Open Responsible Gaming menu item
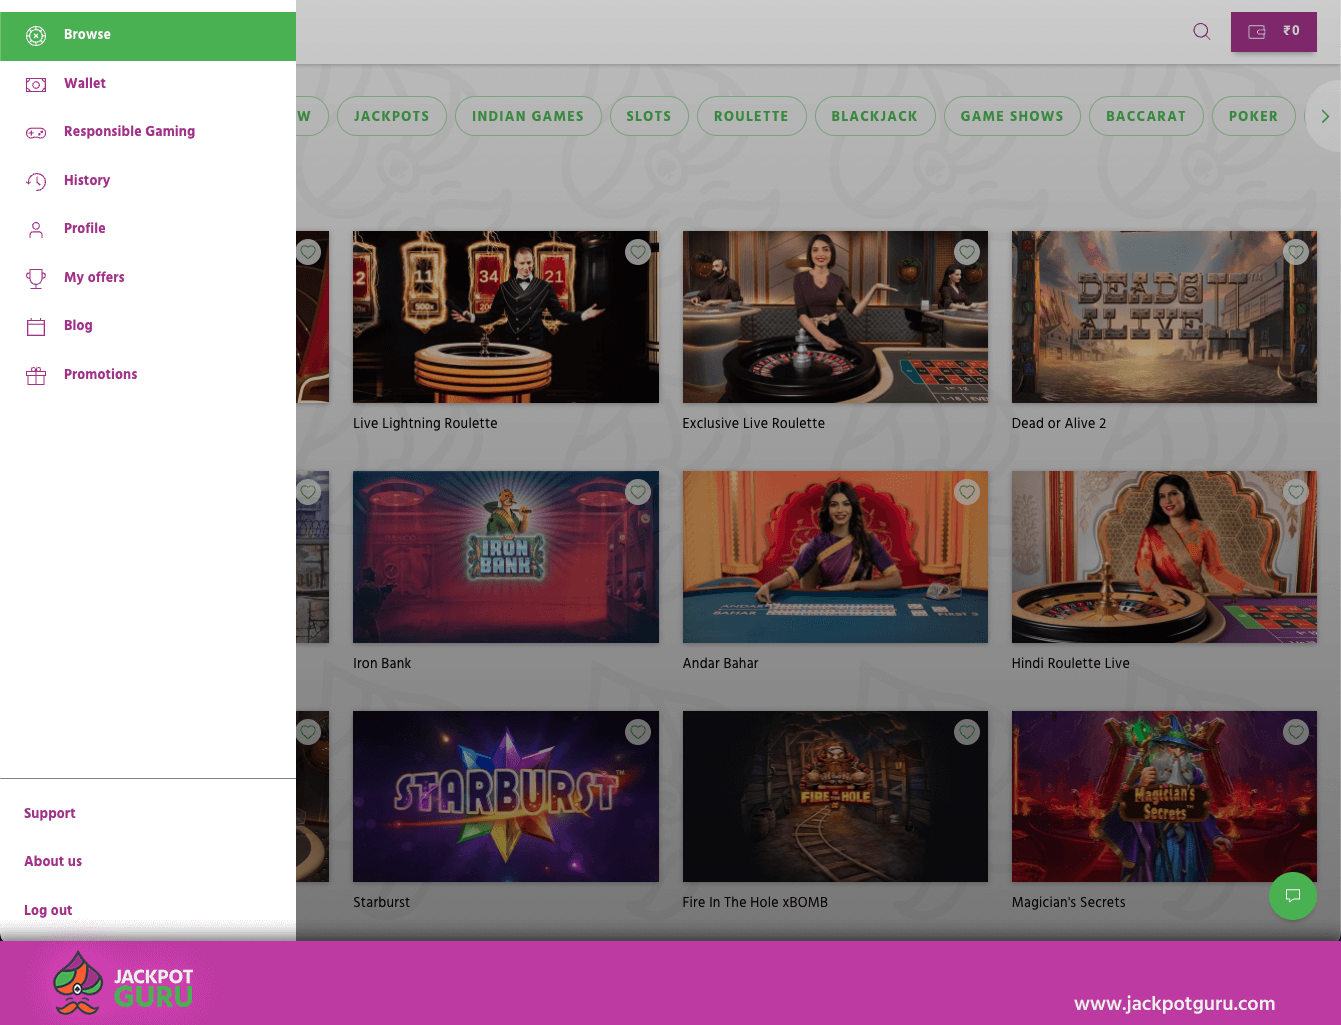This screenshot has height=1025, width=1341. tap(148, 132)
